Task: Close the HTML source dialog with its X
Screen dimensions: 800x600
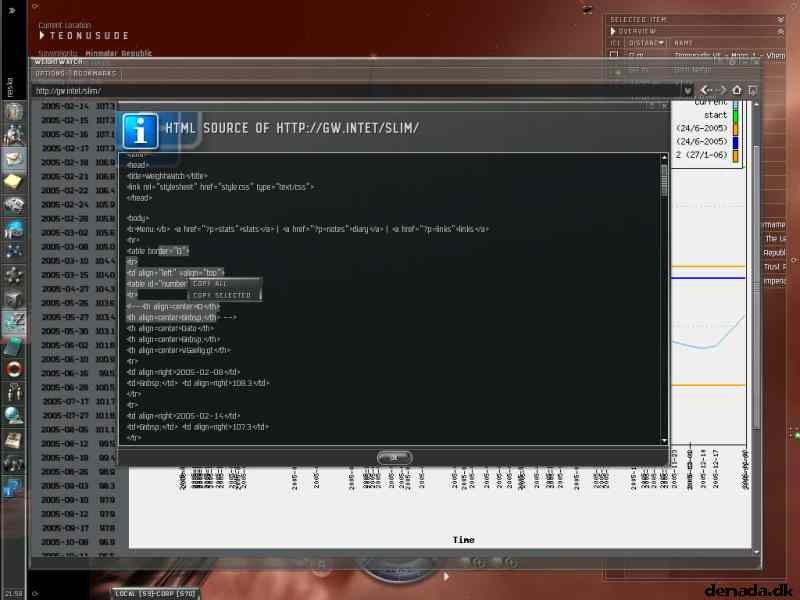Action: pyautogui.click(x=663, y=106)
